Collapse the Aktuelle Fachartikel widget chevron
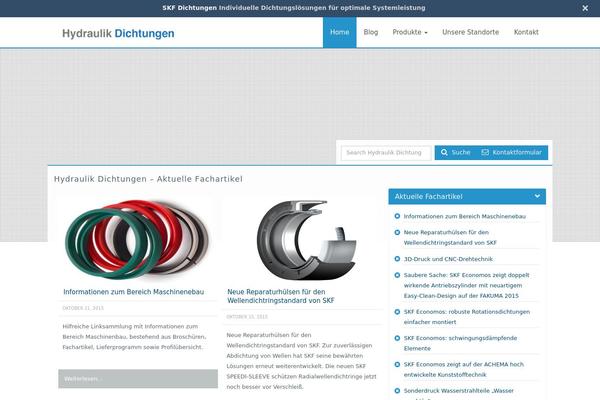The height and width of the screenshot is (400, 600). click(x=537, y=196)
